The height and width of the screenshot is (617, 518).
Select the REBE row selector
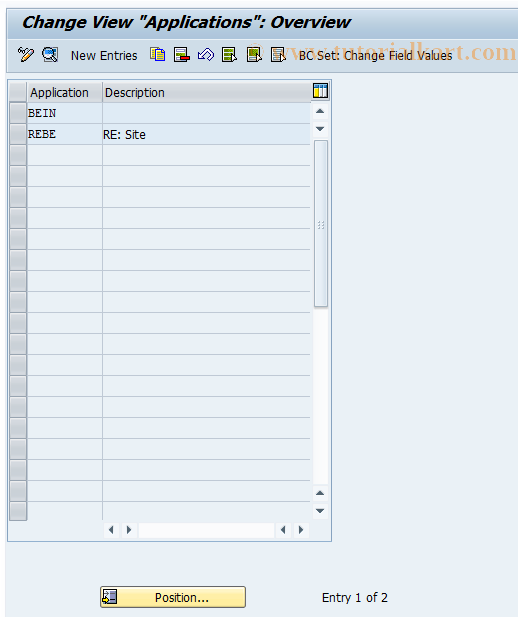pos(18,134)
